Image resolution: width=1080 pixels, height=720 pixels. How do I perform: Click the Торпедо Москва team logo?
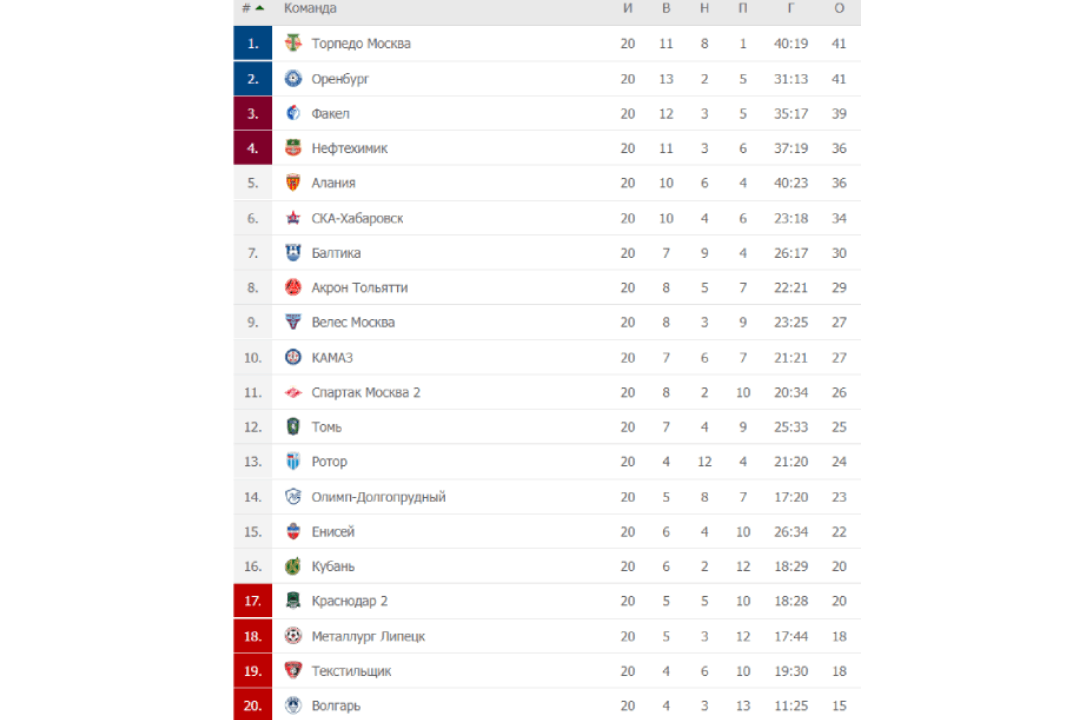pyautogui.click(x=293, y=43)
